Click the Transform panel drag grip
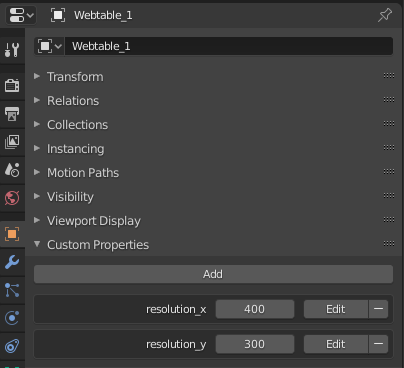The image size is (404, 368). click(x=389, y=76)
